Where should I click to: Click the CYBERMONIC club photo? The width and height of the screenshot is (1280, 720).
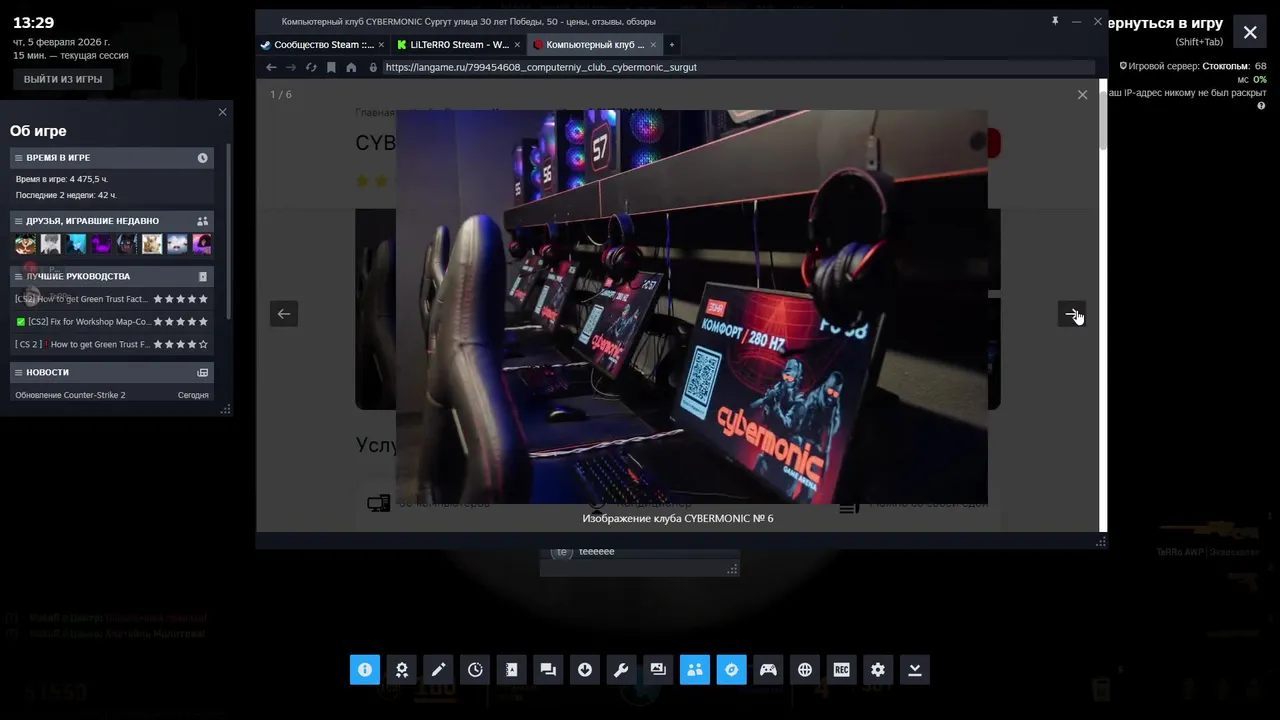point(692,307)
